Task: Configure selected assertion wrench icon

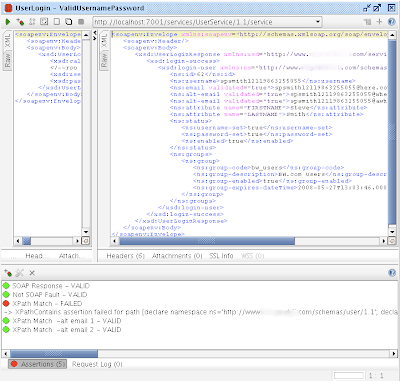Action: pyautogui.click(x=20, y=273)
